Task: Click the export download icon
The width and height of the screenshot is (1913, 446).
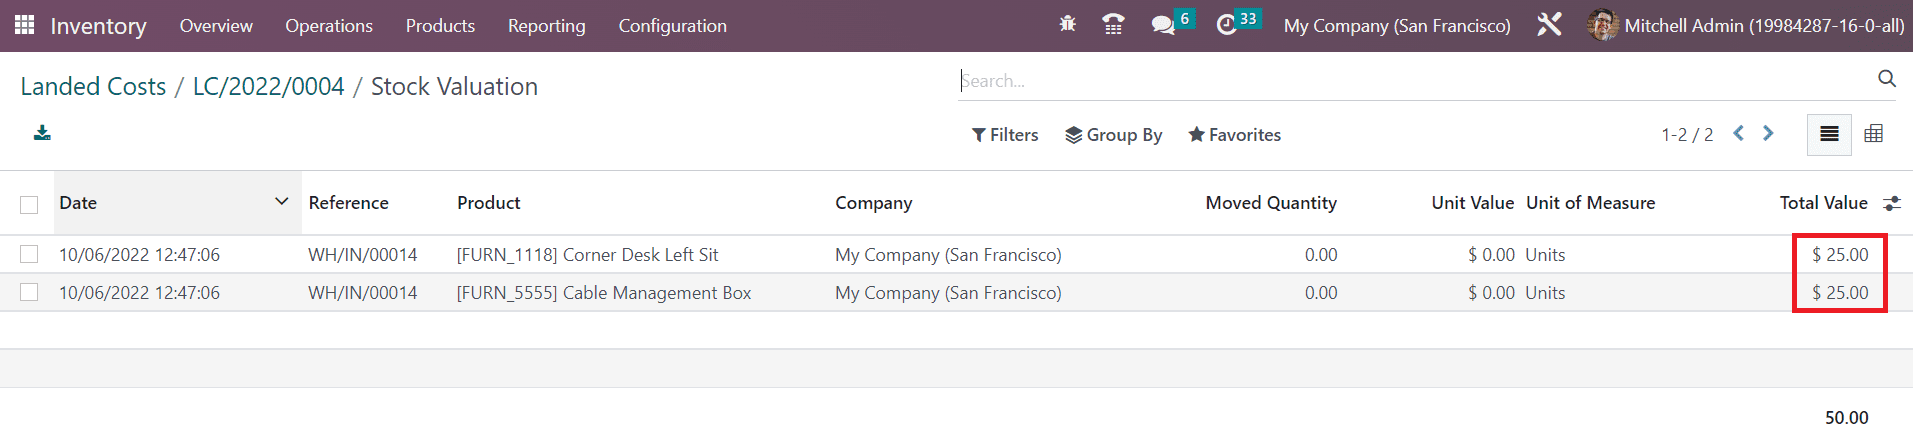Action: pos(42,133)
